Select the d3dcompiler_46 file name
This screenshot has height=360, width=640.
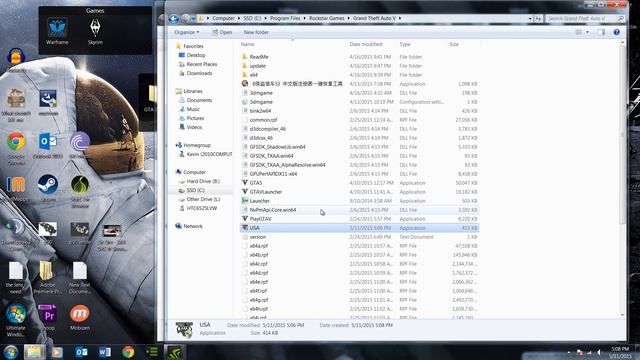pyautogui.click(x=267, y=129)
